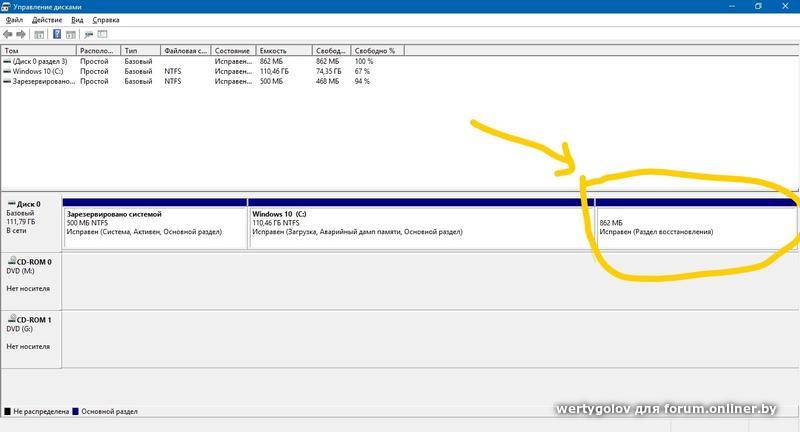Image resolution: width=800 pixels, height=432 pixels.
Task: Click the 468 МБ free space cell
Action: (328, 81)
